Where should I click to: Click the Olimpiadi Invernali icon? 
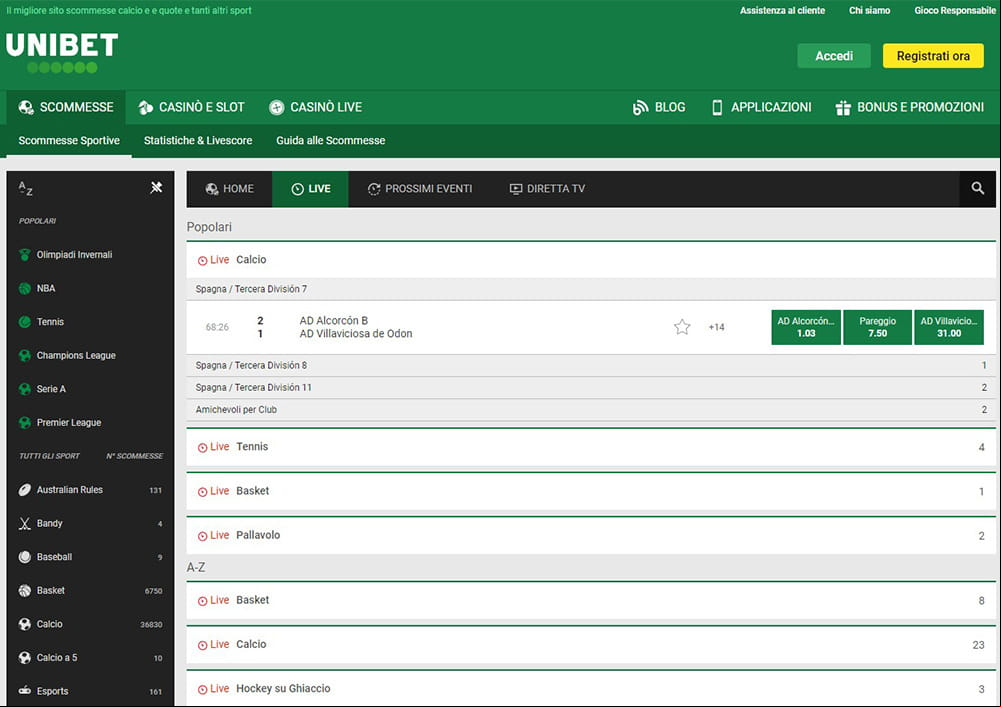point(25,255)
